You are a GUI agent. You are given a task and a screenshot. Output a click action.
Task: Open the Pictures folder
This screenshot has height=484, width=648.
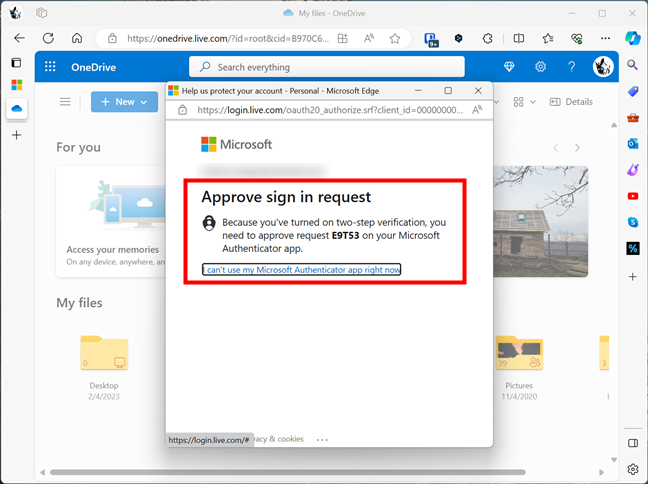tap(519, 367)
